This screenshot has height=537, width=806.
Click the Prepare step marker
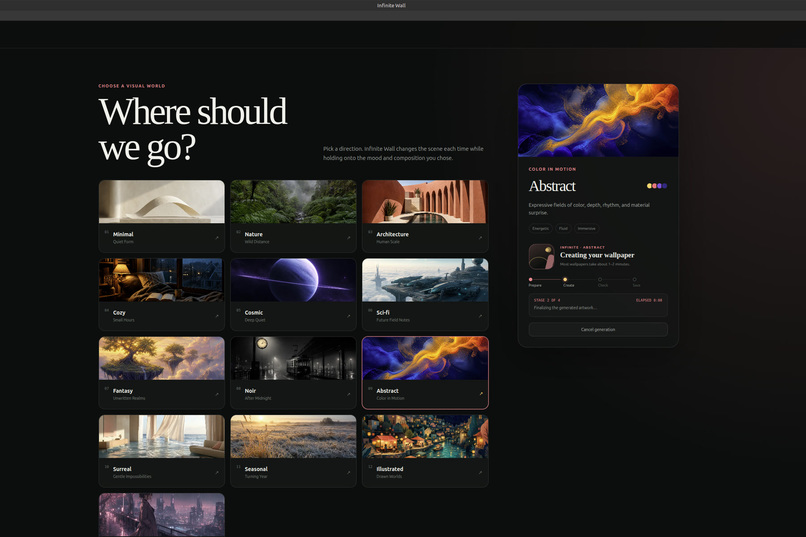[x=530, y=280]
